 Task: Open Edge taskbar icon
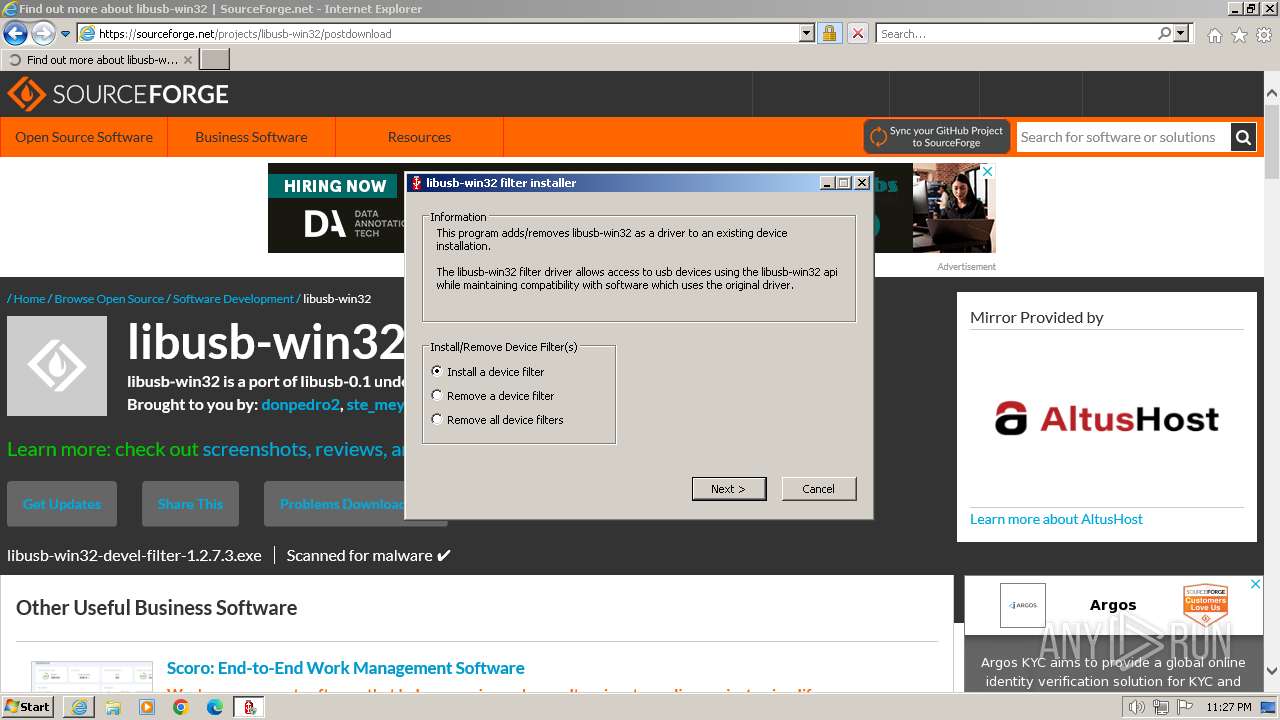coord(215,707)
